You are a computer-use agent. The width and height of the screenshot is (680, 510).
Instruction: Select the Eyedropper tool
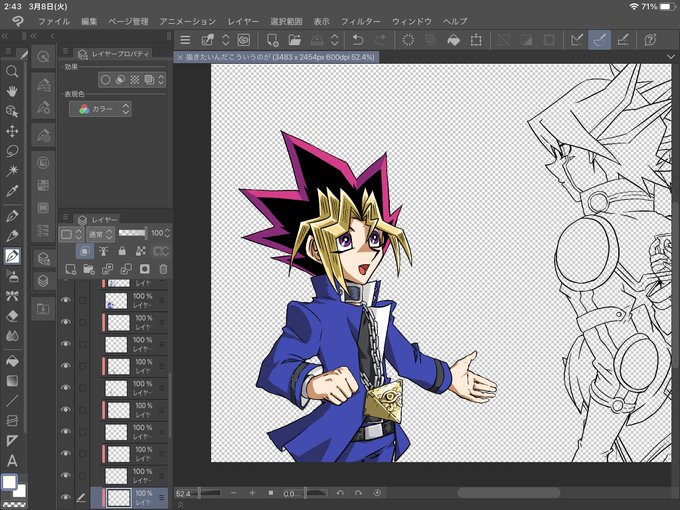(12, 191)
